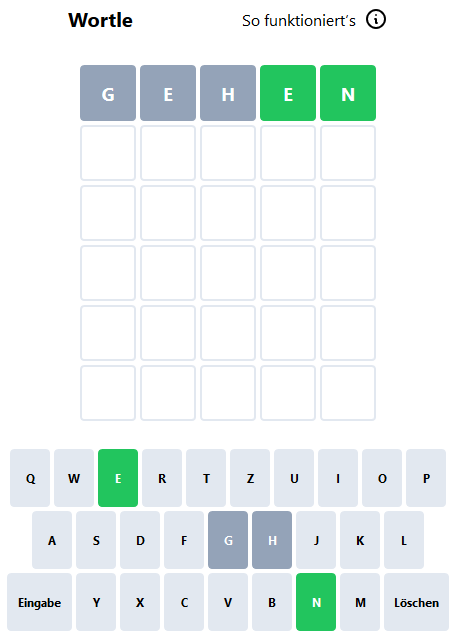Tap the letter Q key
Screen dimensions: 455x642
[x=30, y=478]
